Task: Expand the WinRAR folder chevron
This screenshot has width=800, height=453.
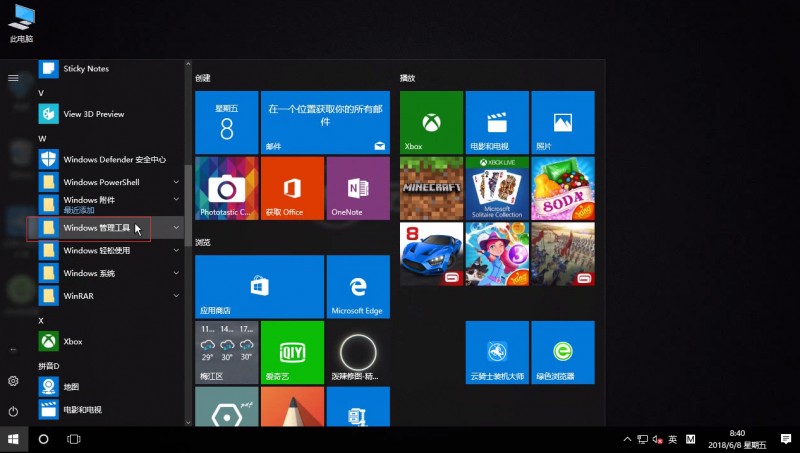Action: (176, 295)
